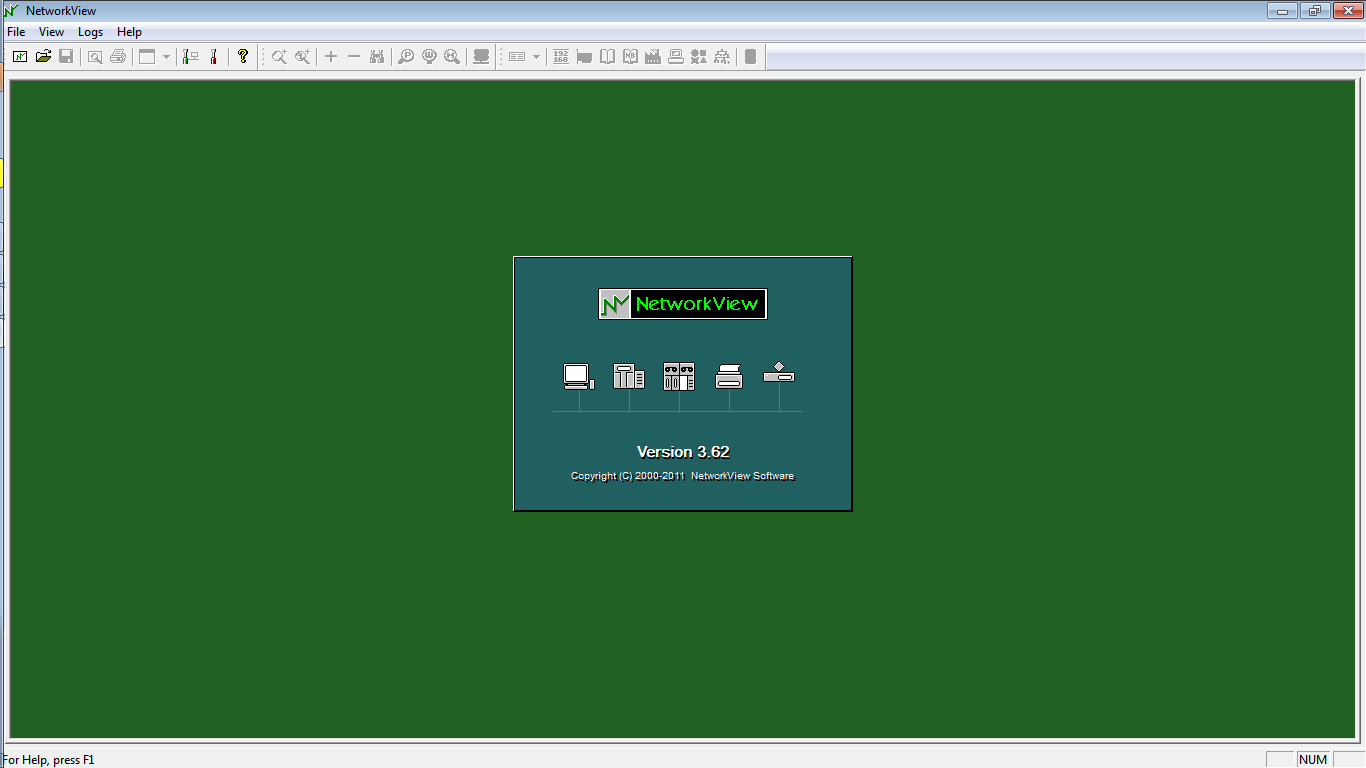Image resolution: width=1366 pixels, height=768 pixels.
Task: Create a new network map document
Action: (x=20, y=57)
